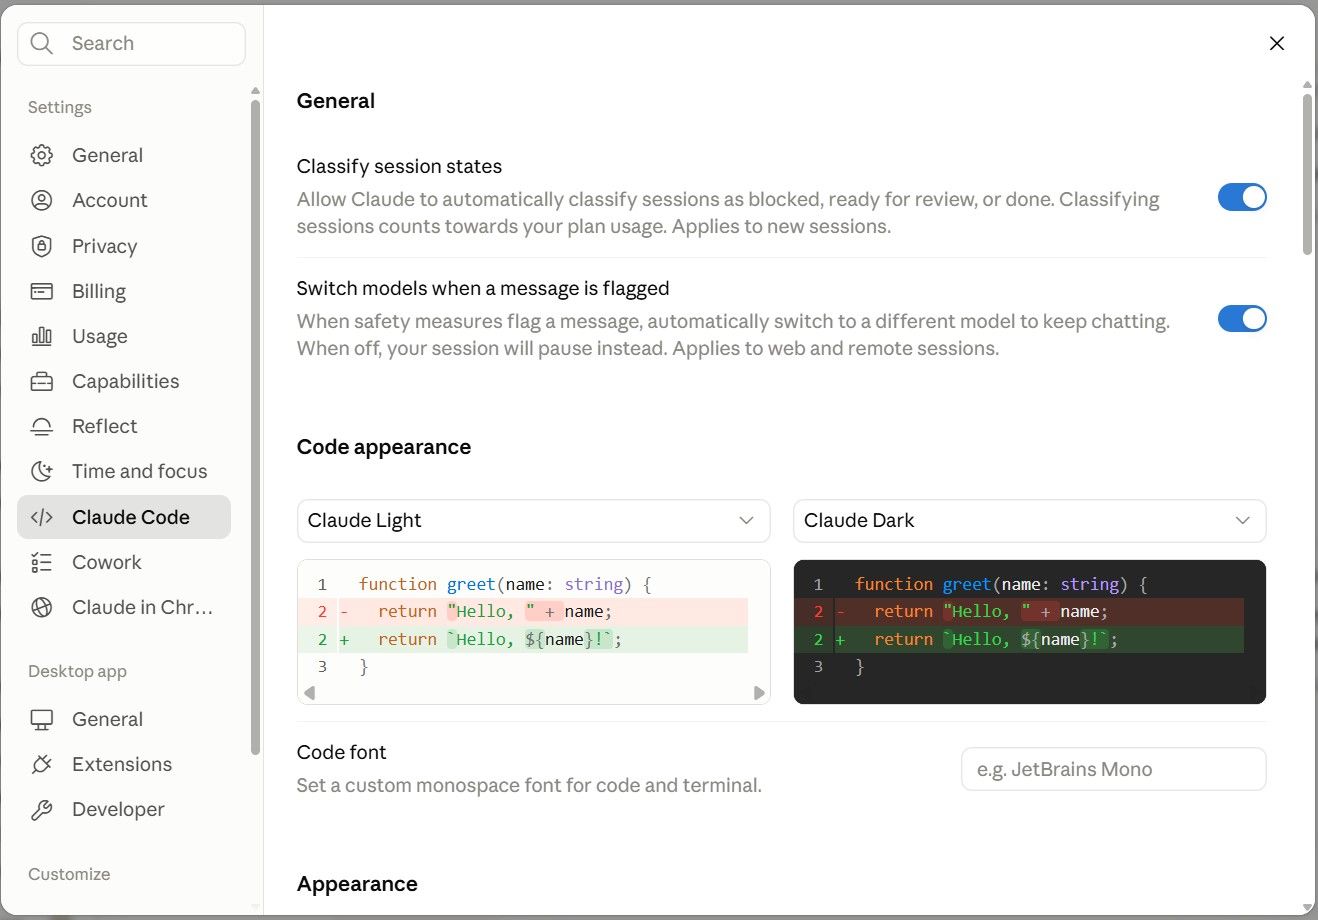Toggle off Classify session states
Screen dimensions: 1318x920
[x=1242, y=197]
